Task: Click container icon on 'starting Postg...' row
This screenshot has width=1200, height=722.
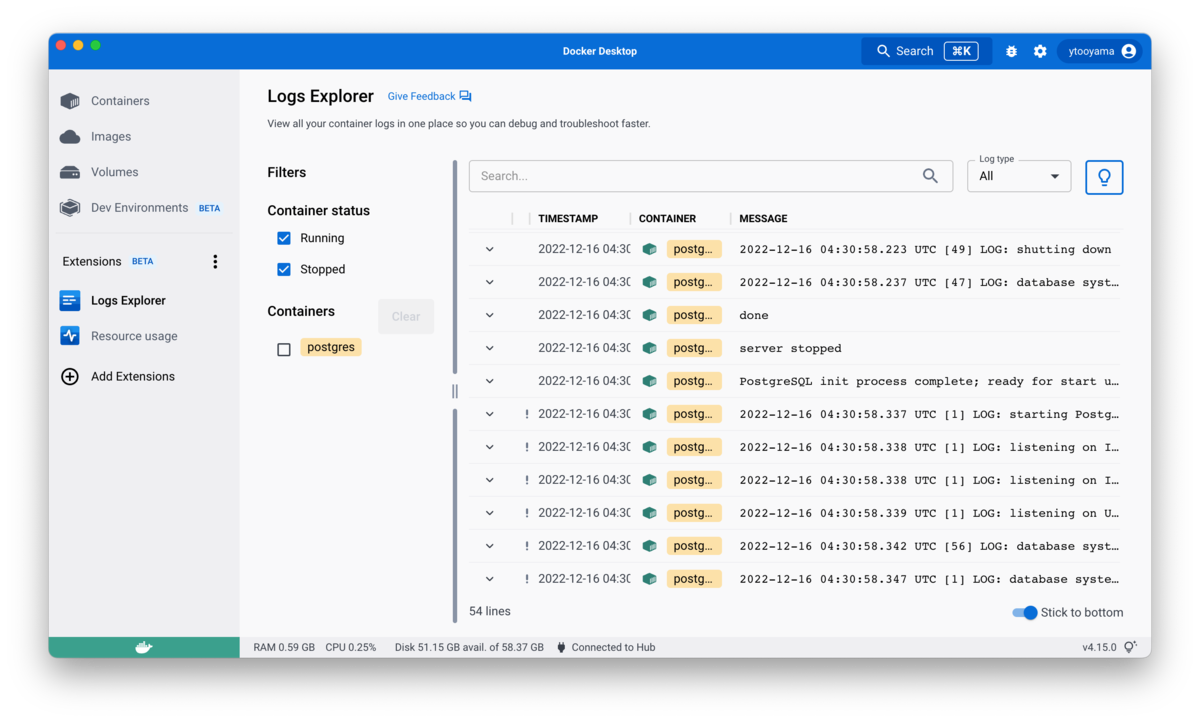Action: coord(649,414)
